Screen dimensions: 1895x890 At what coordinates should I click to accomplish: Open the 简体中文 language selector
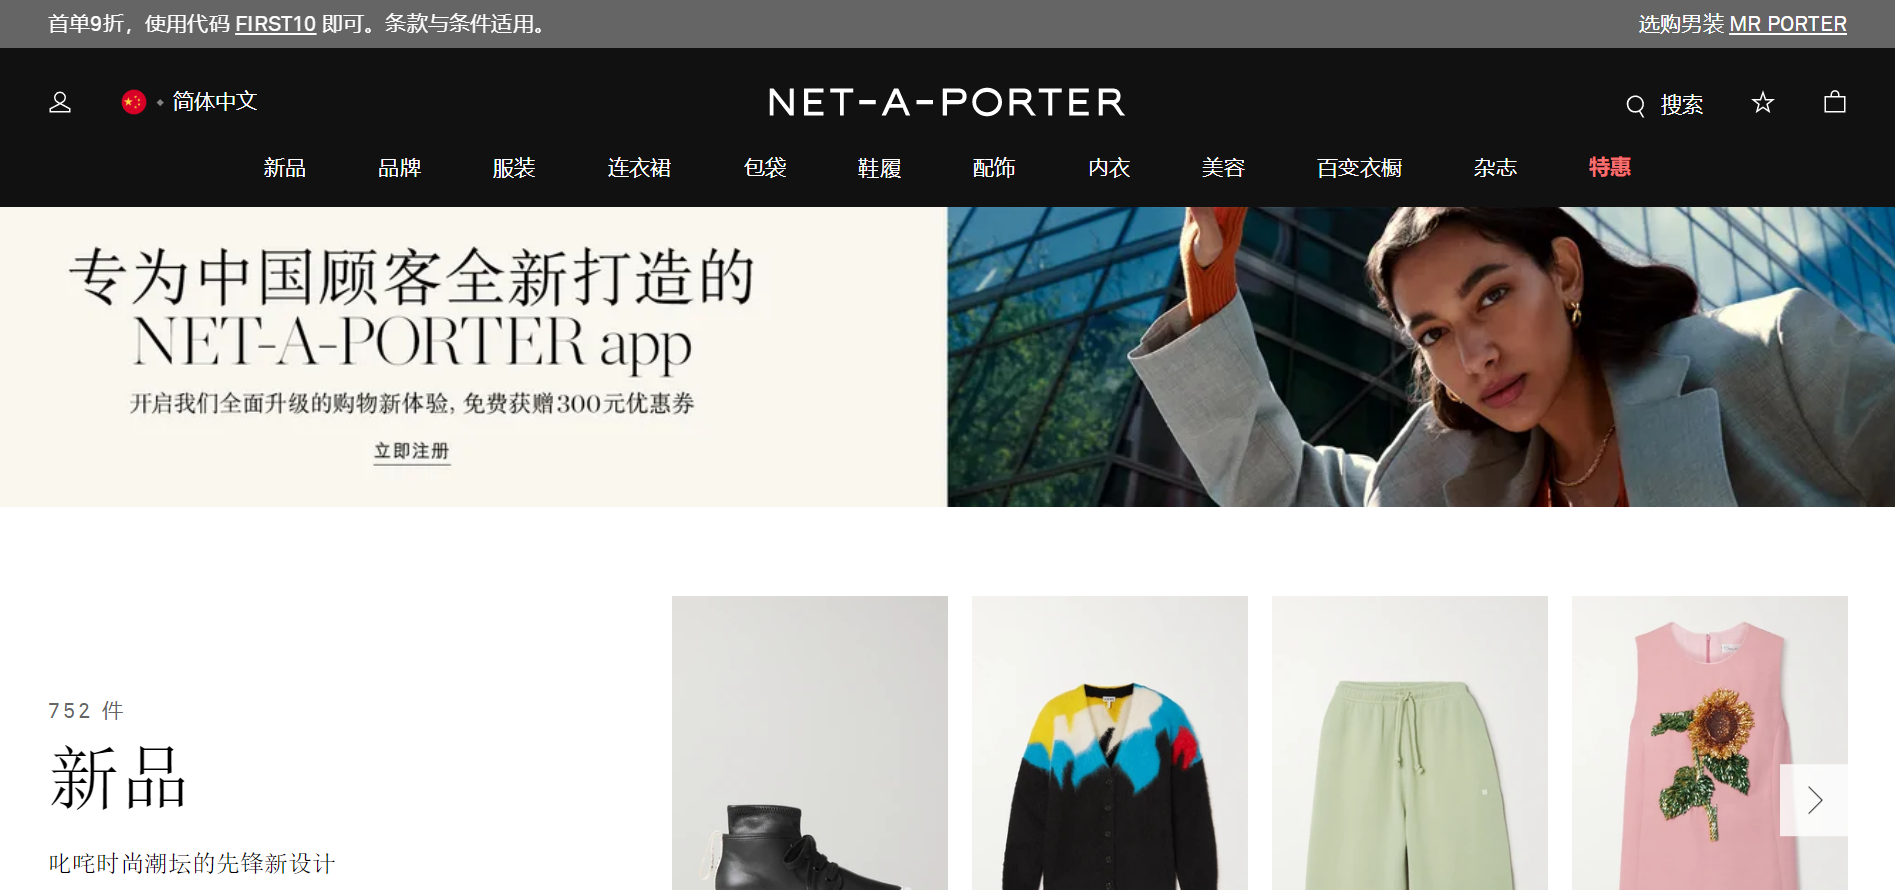214,101
